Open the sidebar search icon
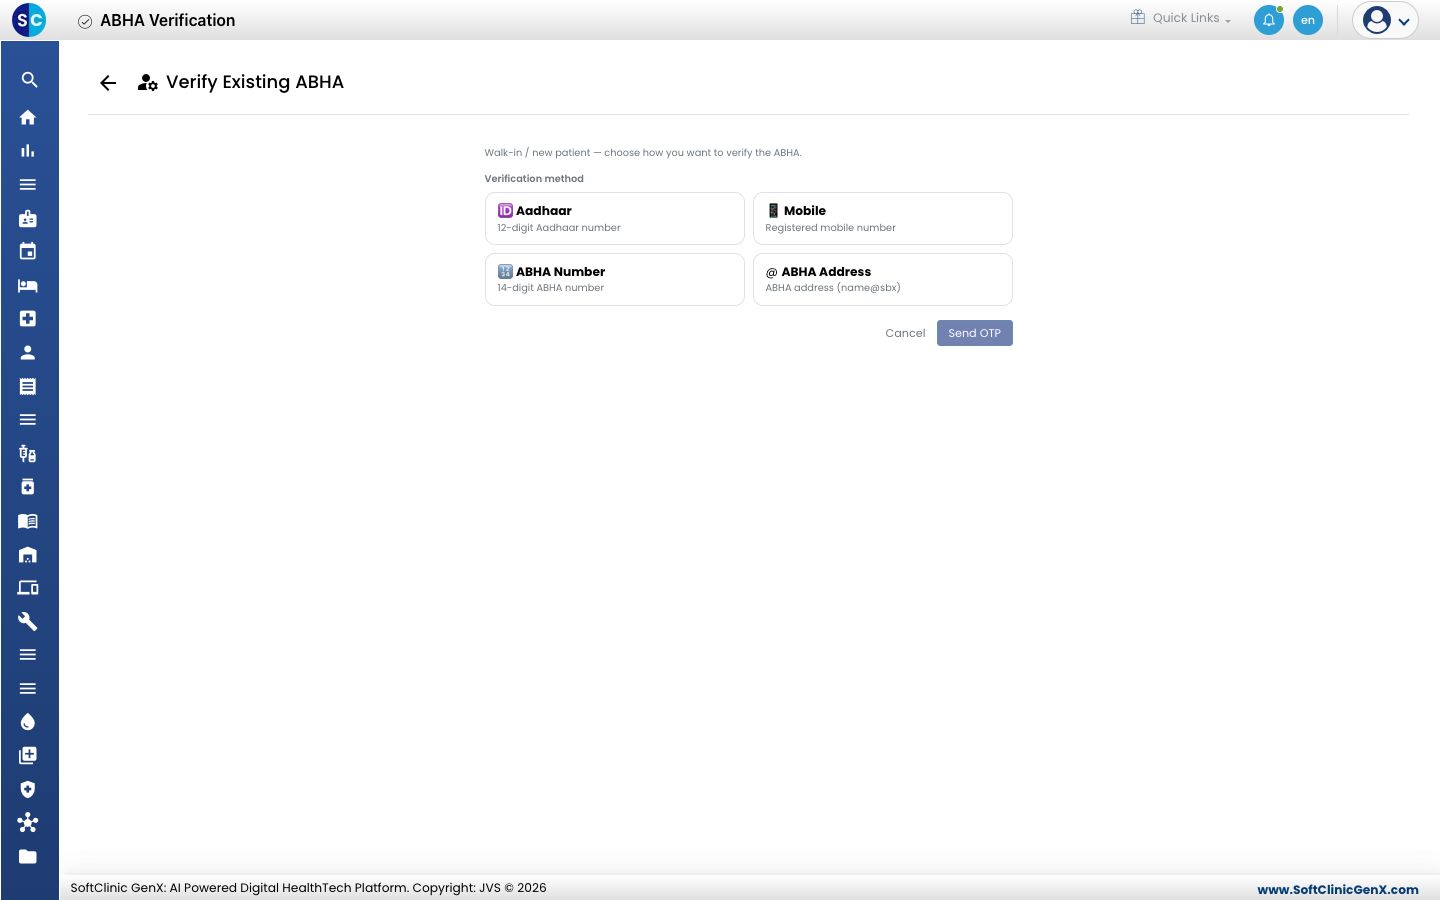 [x=28, y=80]
